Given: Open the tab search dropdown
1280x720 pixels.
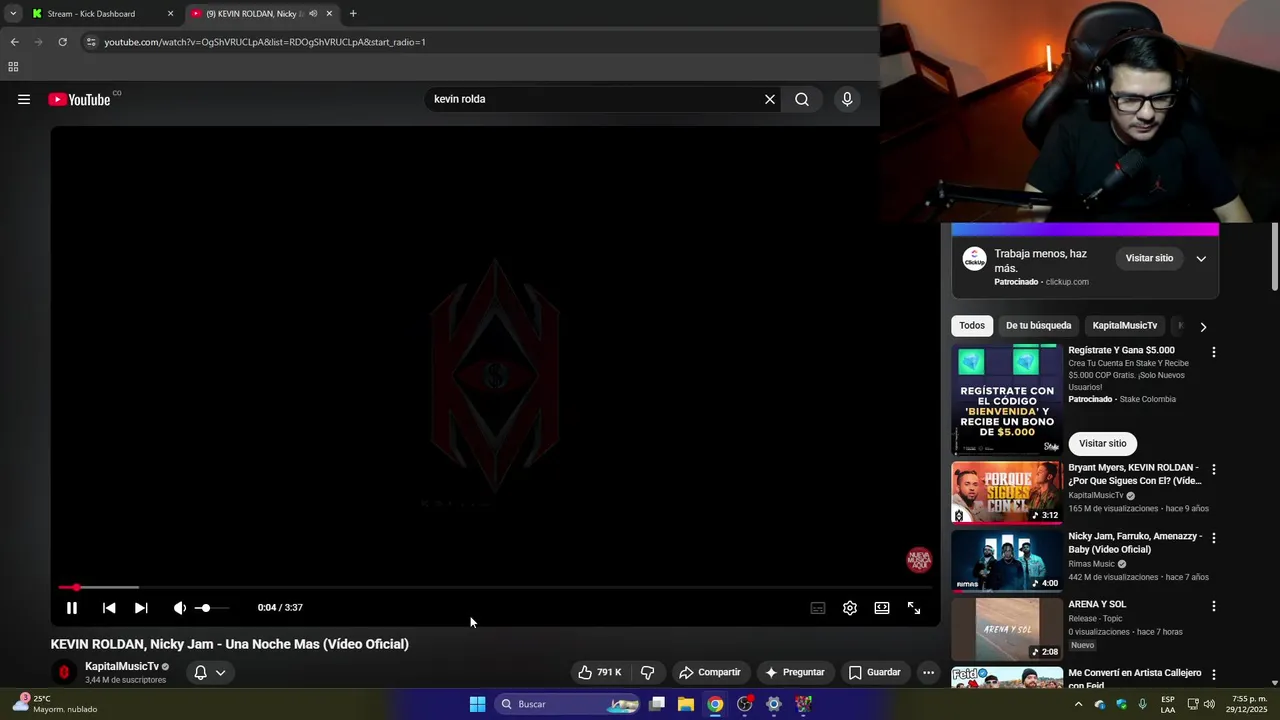Looking at the screenshot, I should click(12, 14).
